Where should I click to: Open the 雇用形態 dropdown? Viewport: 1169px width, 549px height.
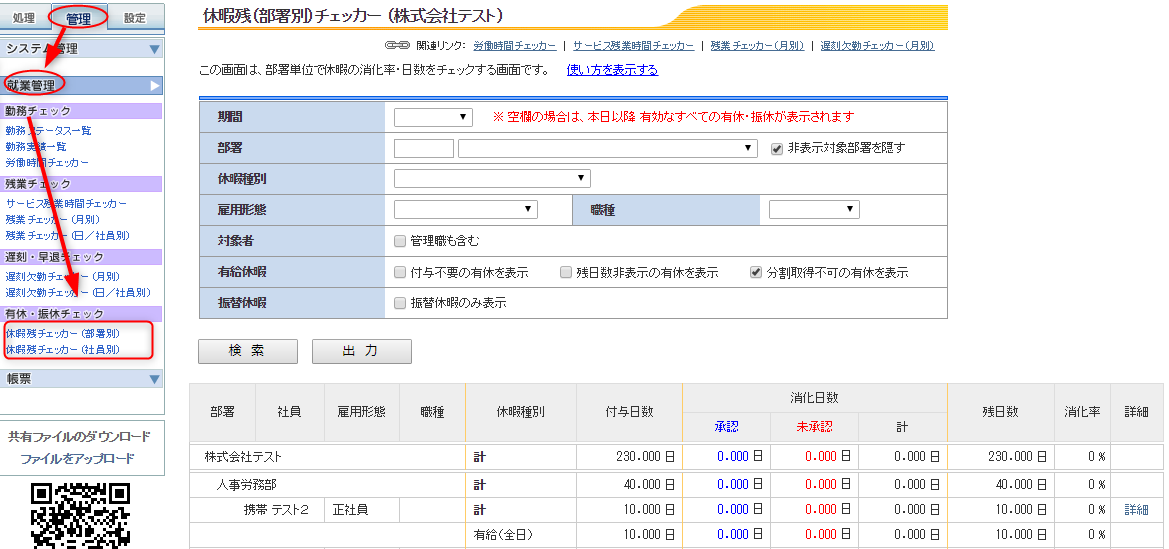[465, 210]
